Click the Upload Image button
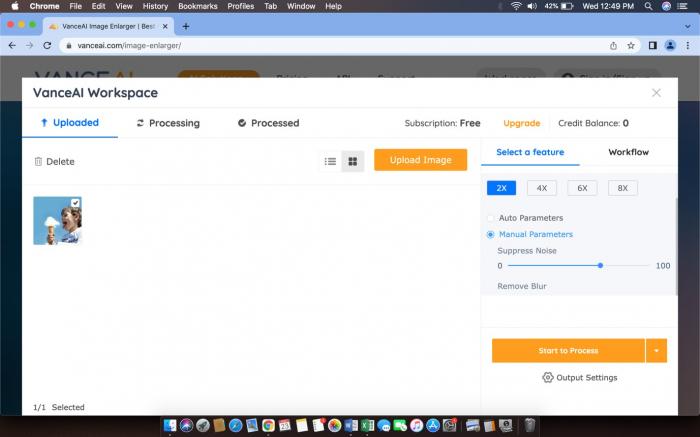Screen dimensions: 700x437 (x=421, y=160)
